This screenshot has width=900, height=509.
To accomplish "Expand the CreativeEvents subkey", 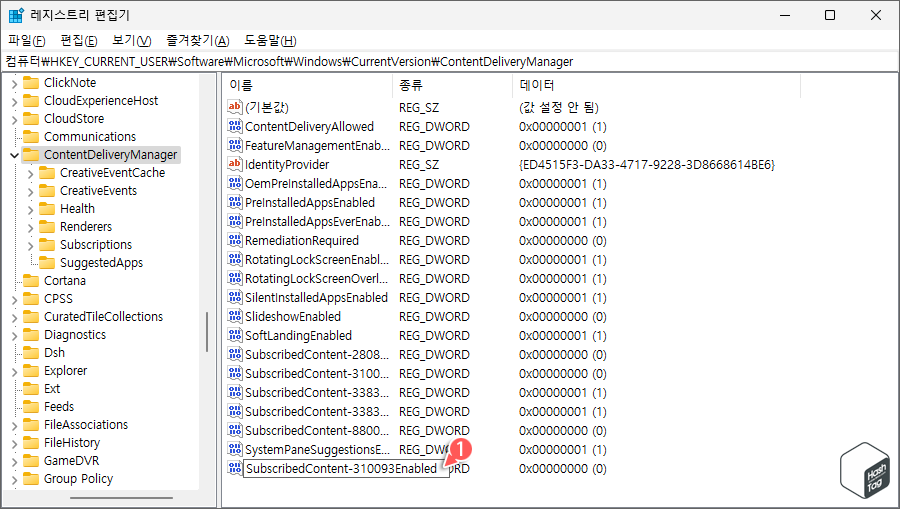I will (x=30, y=191).
